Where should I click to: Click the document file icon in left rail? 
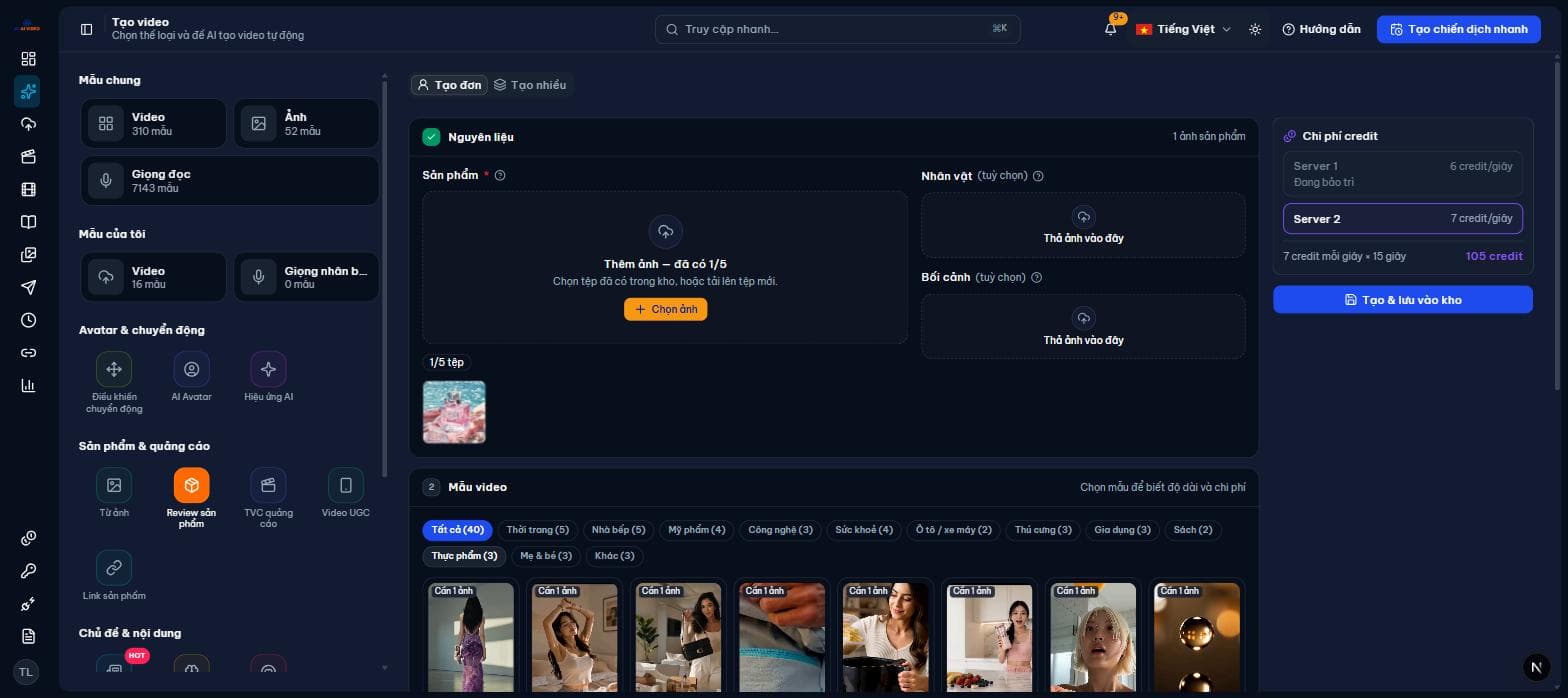(28, 636)
